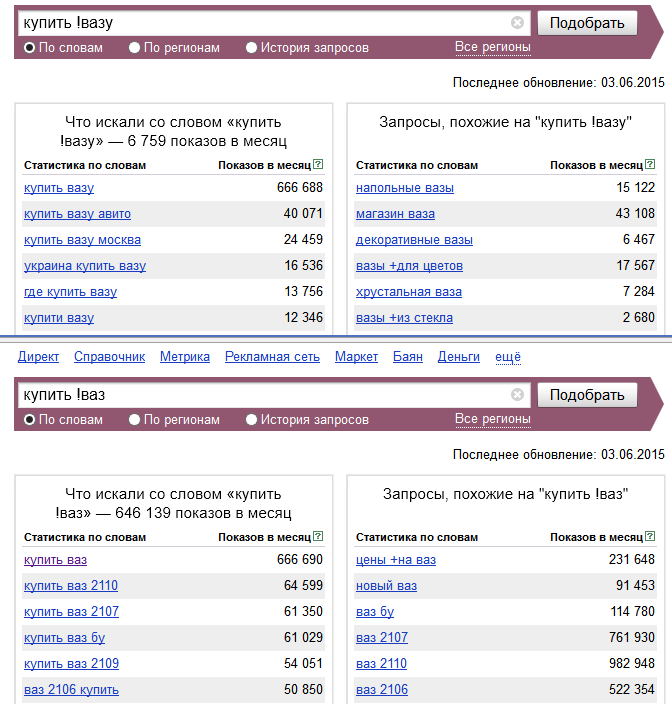This screenshot has height=704, width=672.
Task: Open the «ваз бу» similar query link
Action: [x=375, y=612]
